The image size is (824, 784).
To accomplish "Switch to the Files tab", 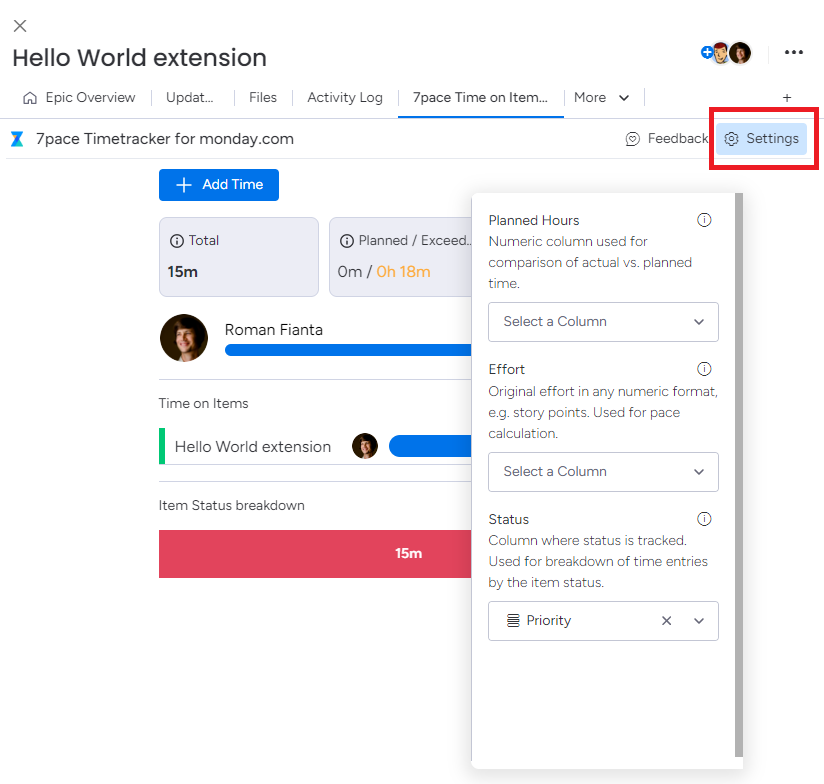I will pos(263,98).
